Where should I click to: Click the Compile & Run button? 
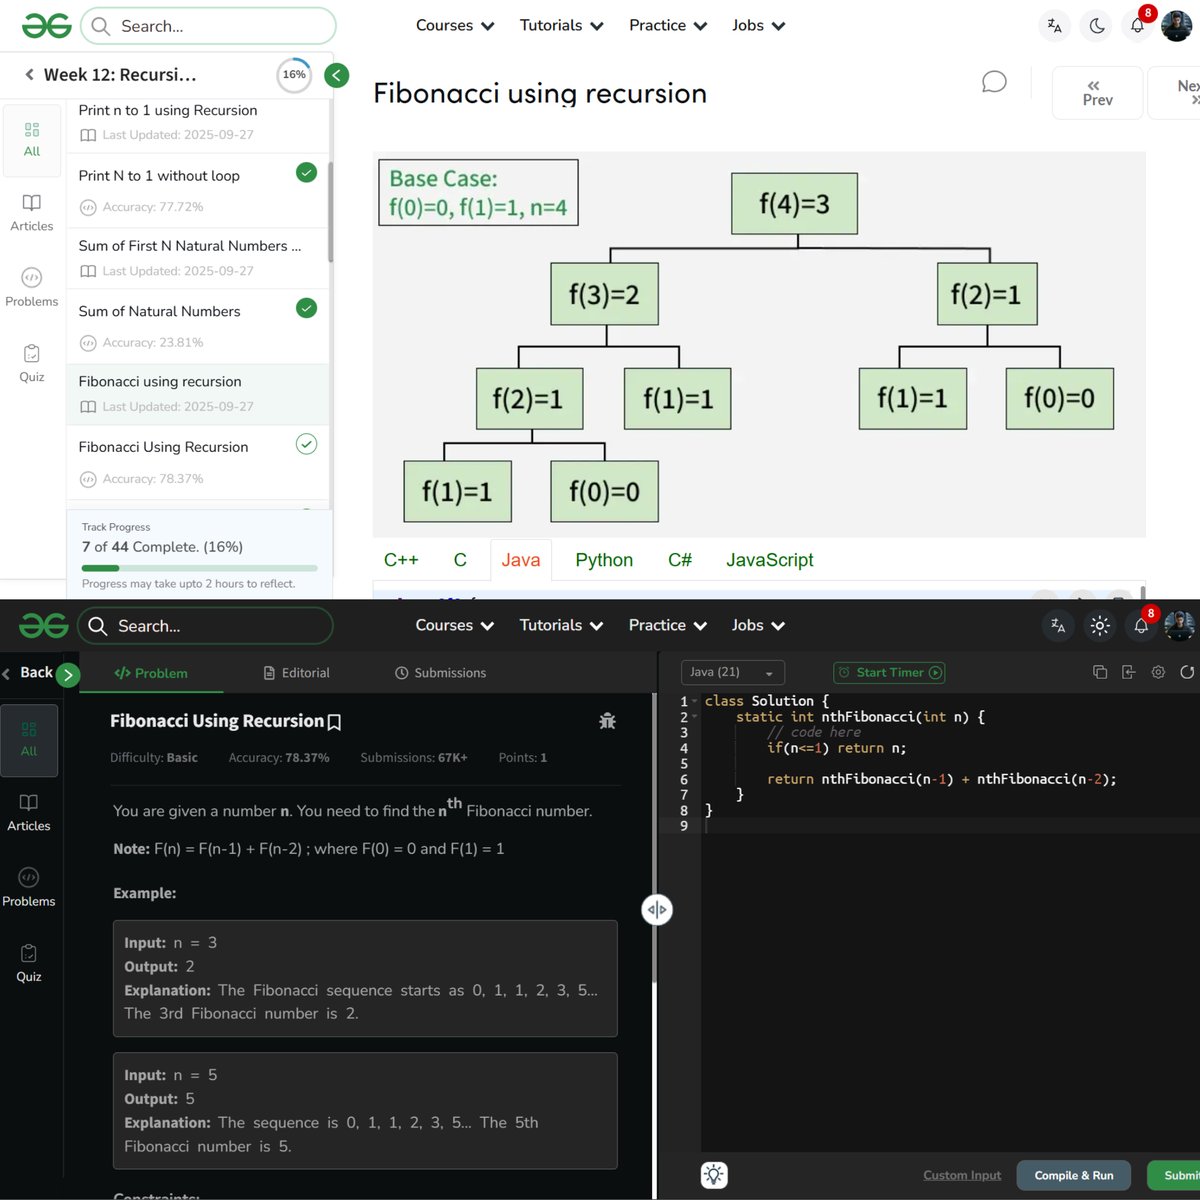tap(1073, 1175)
